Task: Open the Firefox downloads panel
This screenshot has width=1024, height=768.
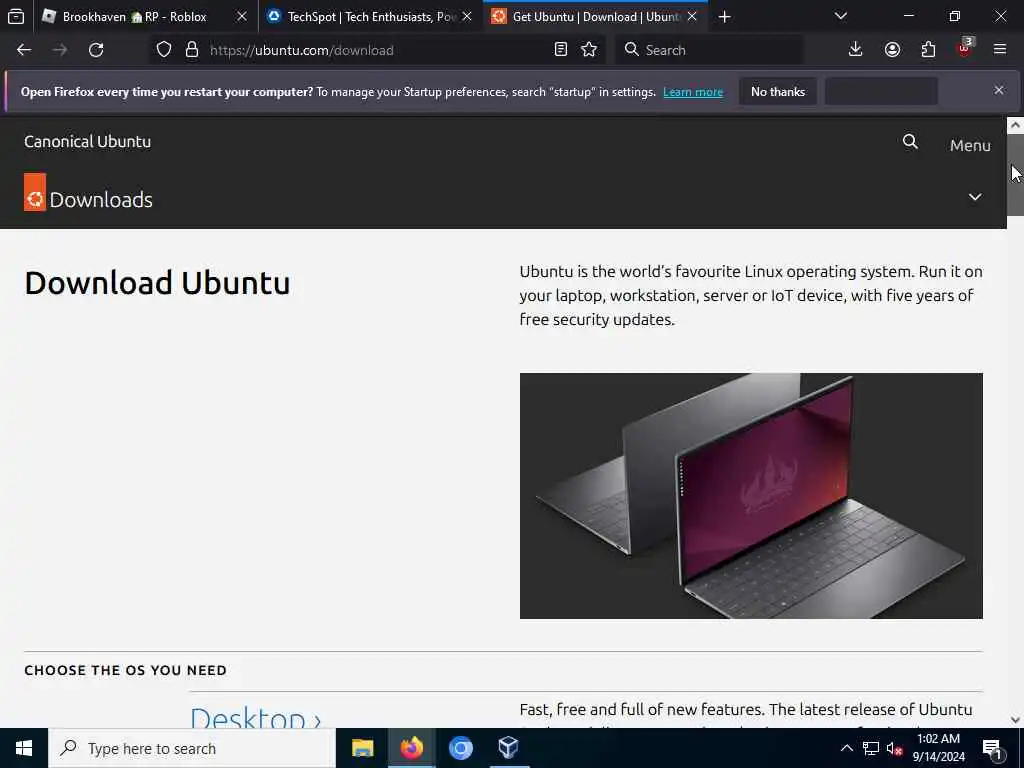Action: point(856,50)
